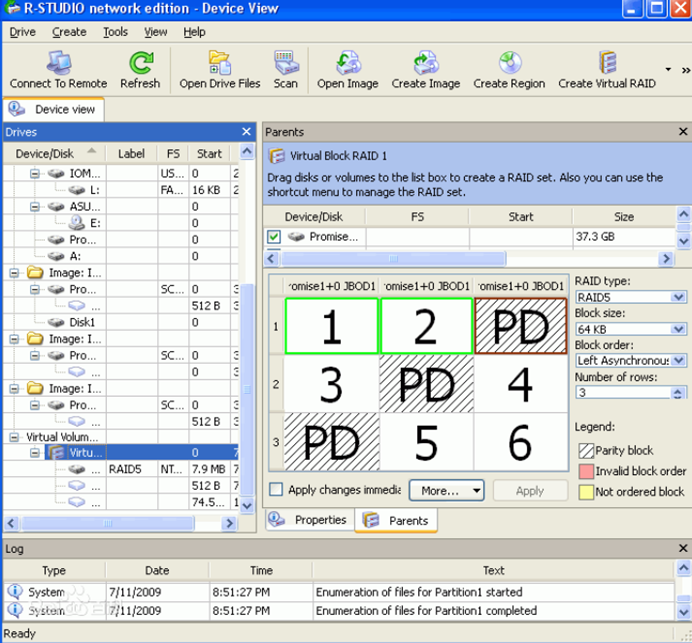Close the Drives panel
692x643 pixels.
click(247, 132)
